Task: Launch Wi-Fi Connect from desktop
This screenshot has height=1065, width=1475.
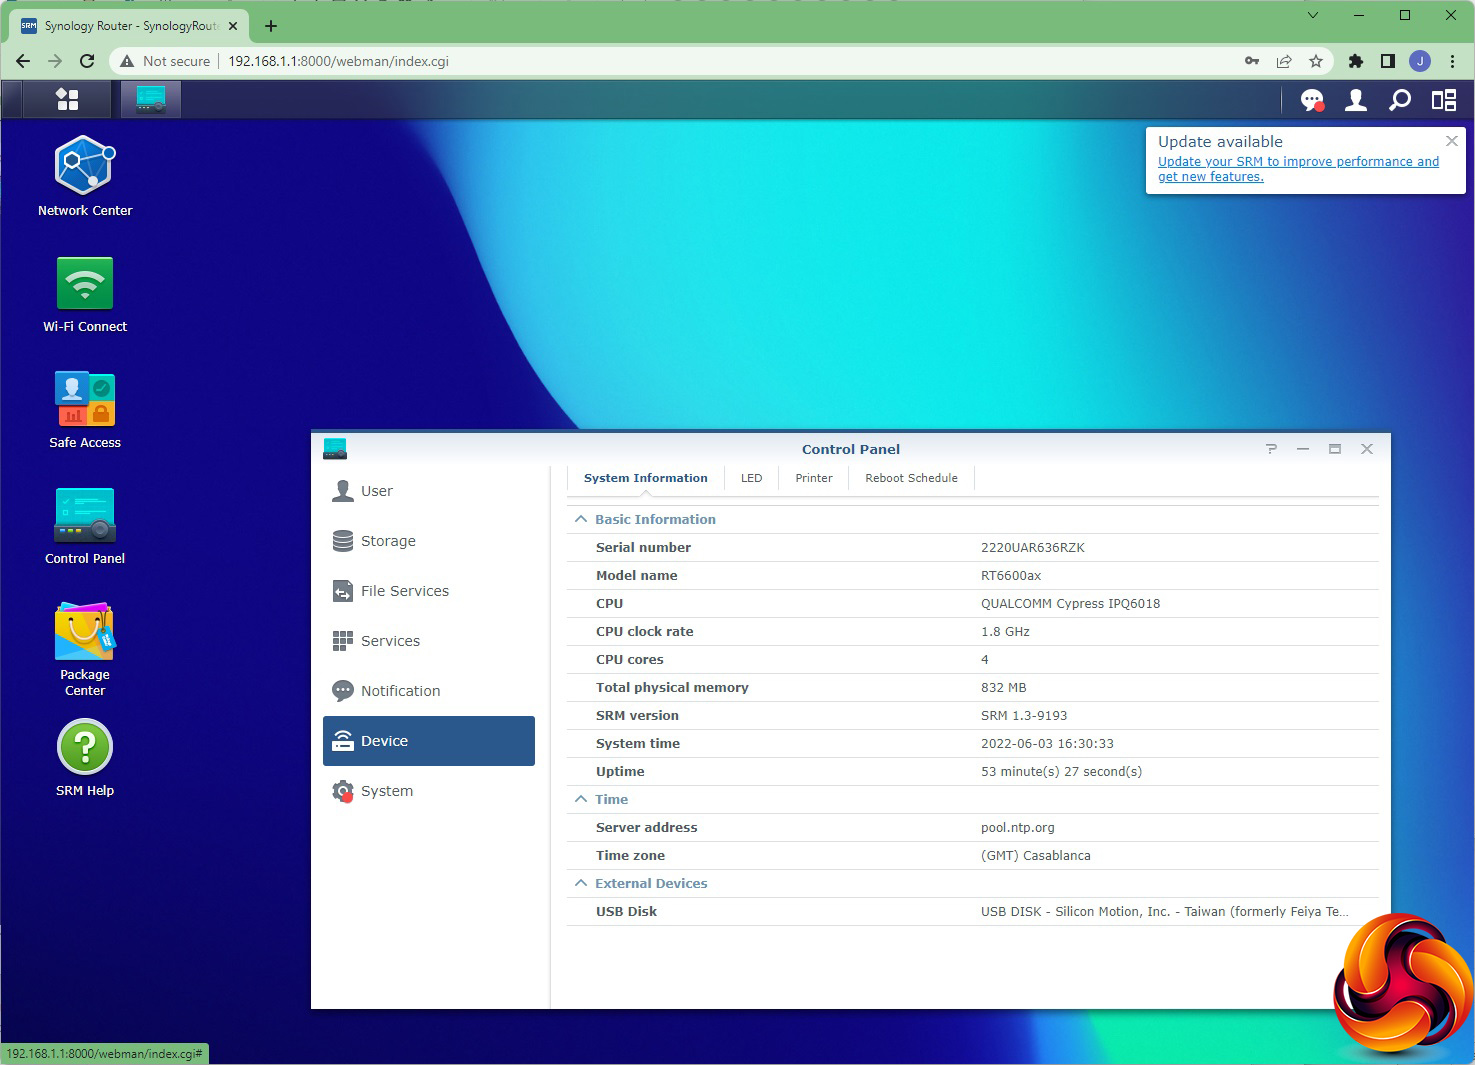Action: click(x=85, y=294)
